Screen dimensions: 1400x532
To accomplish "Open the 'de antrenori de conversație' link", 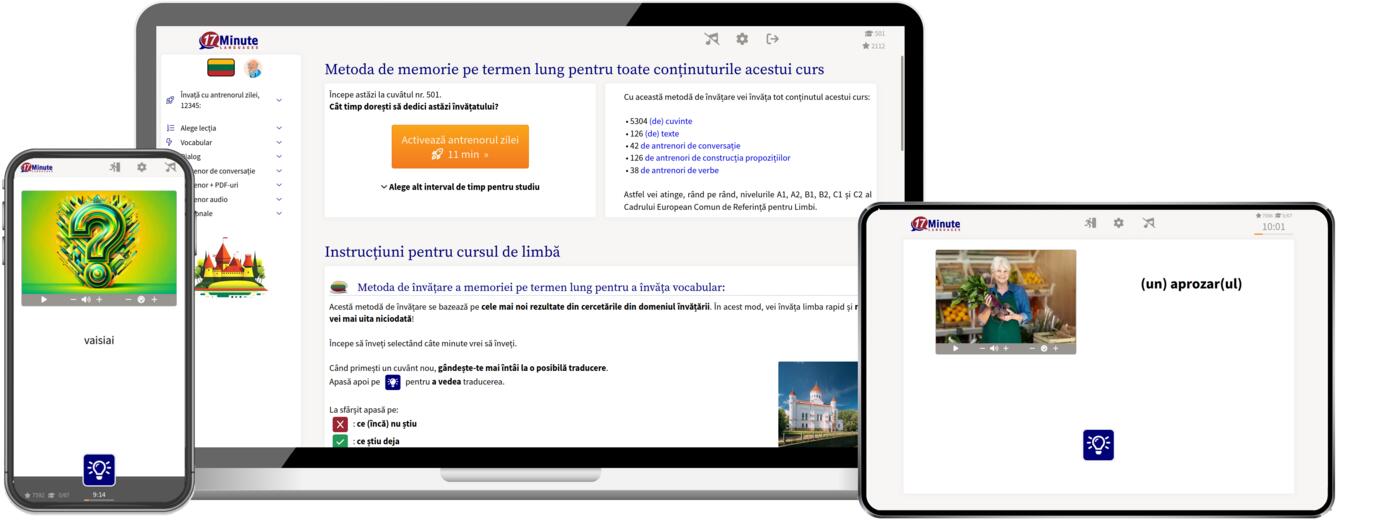I will (690, 146).
